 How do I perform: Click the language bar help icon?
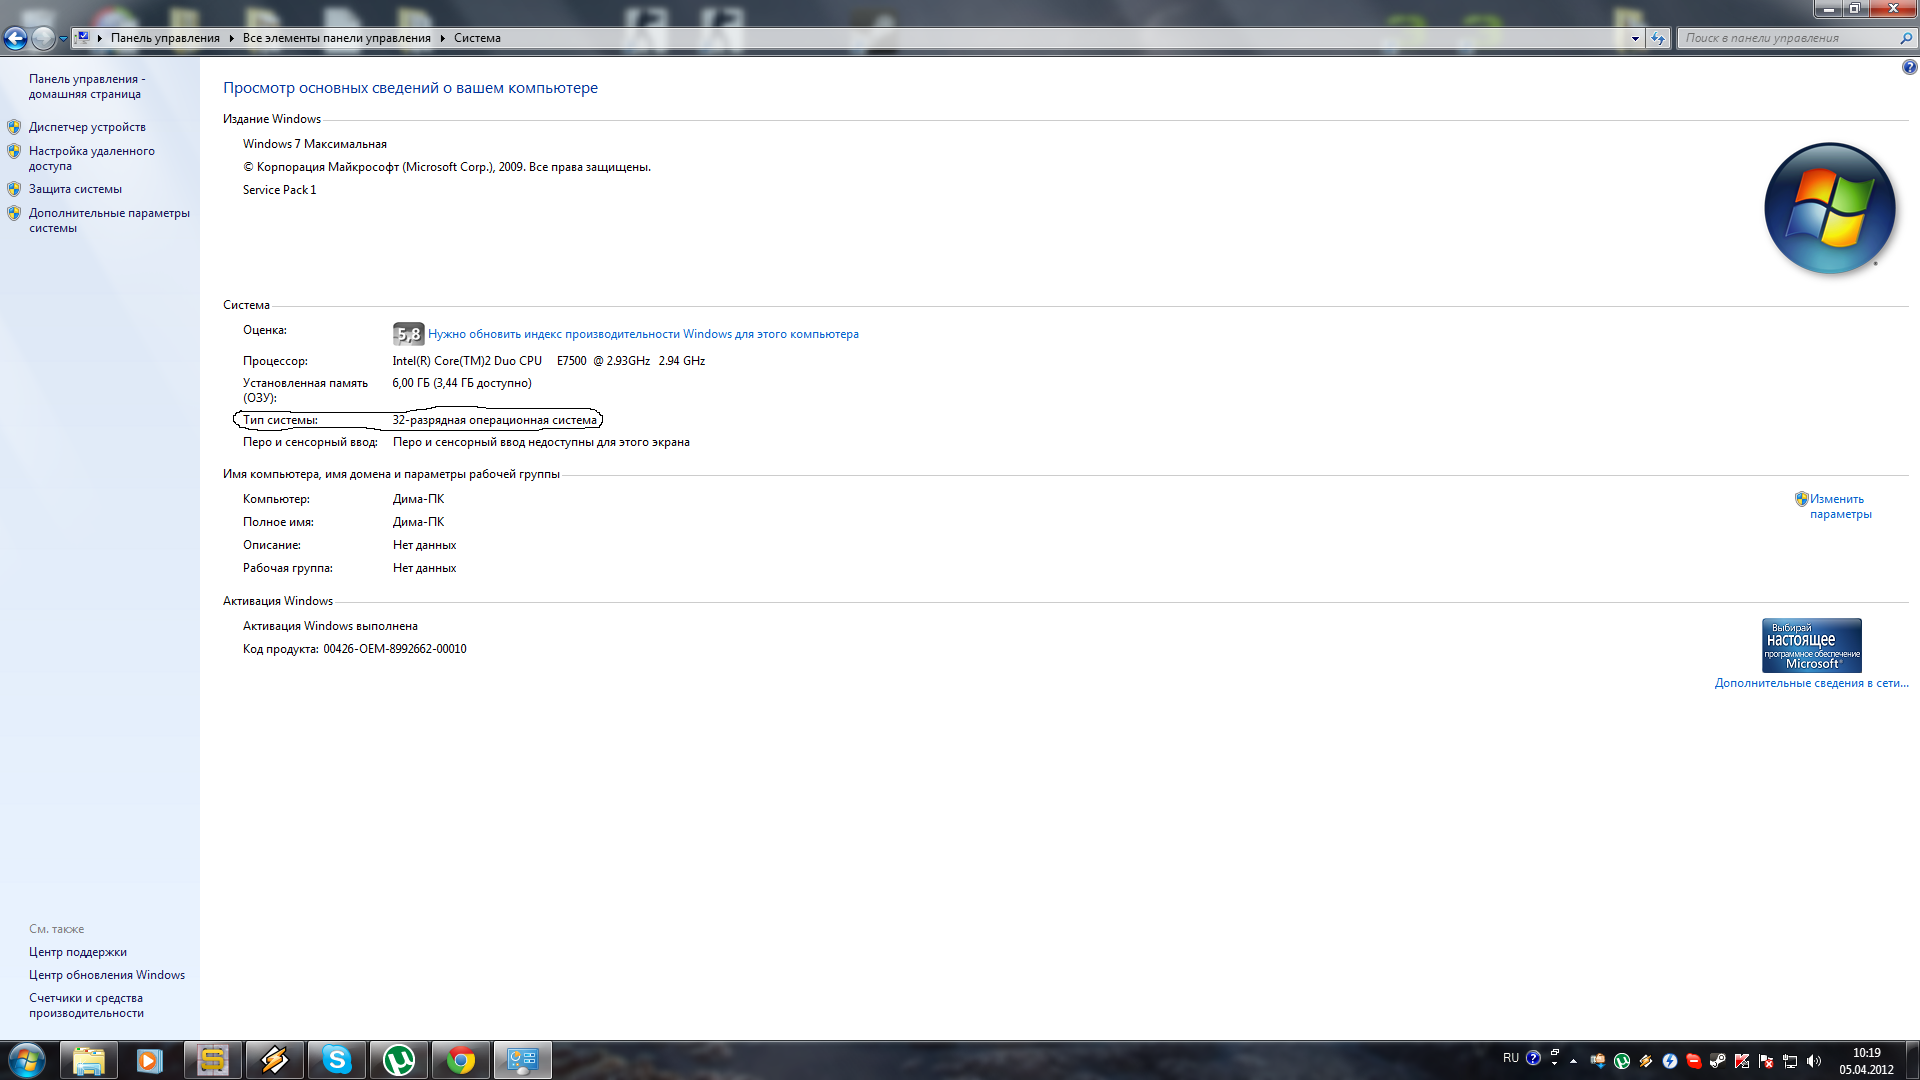[1533, 1058]
